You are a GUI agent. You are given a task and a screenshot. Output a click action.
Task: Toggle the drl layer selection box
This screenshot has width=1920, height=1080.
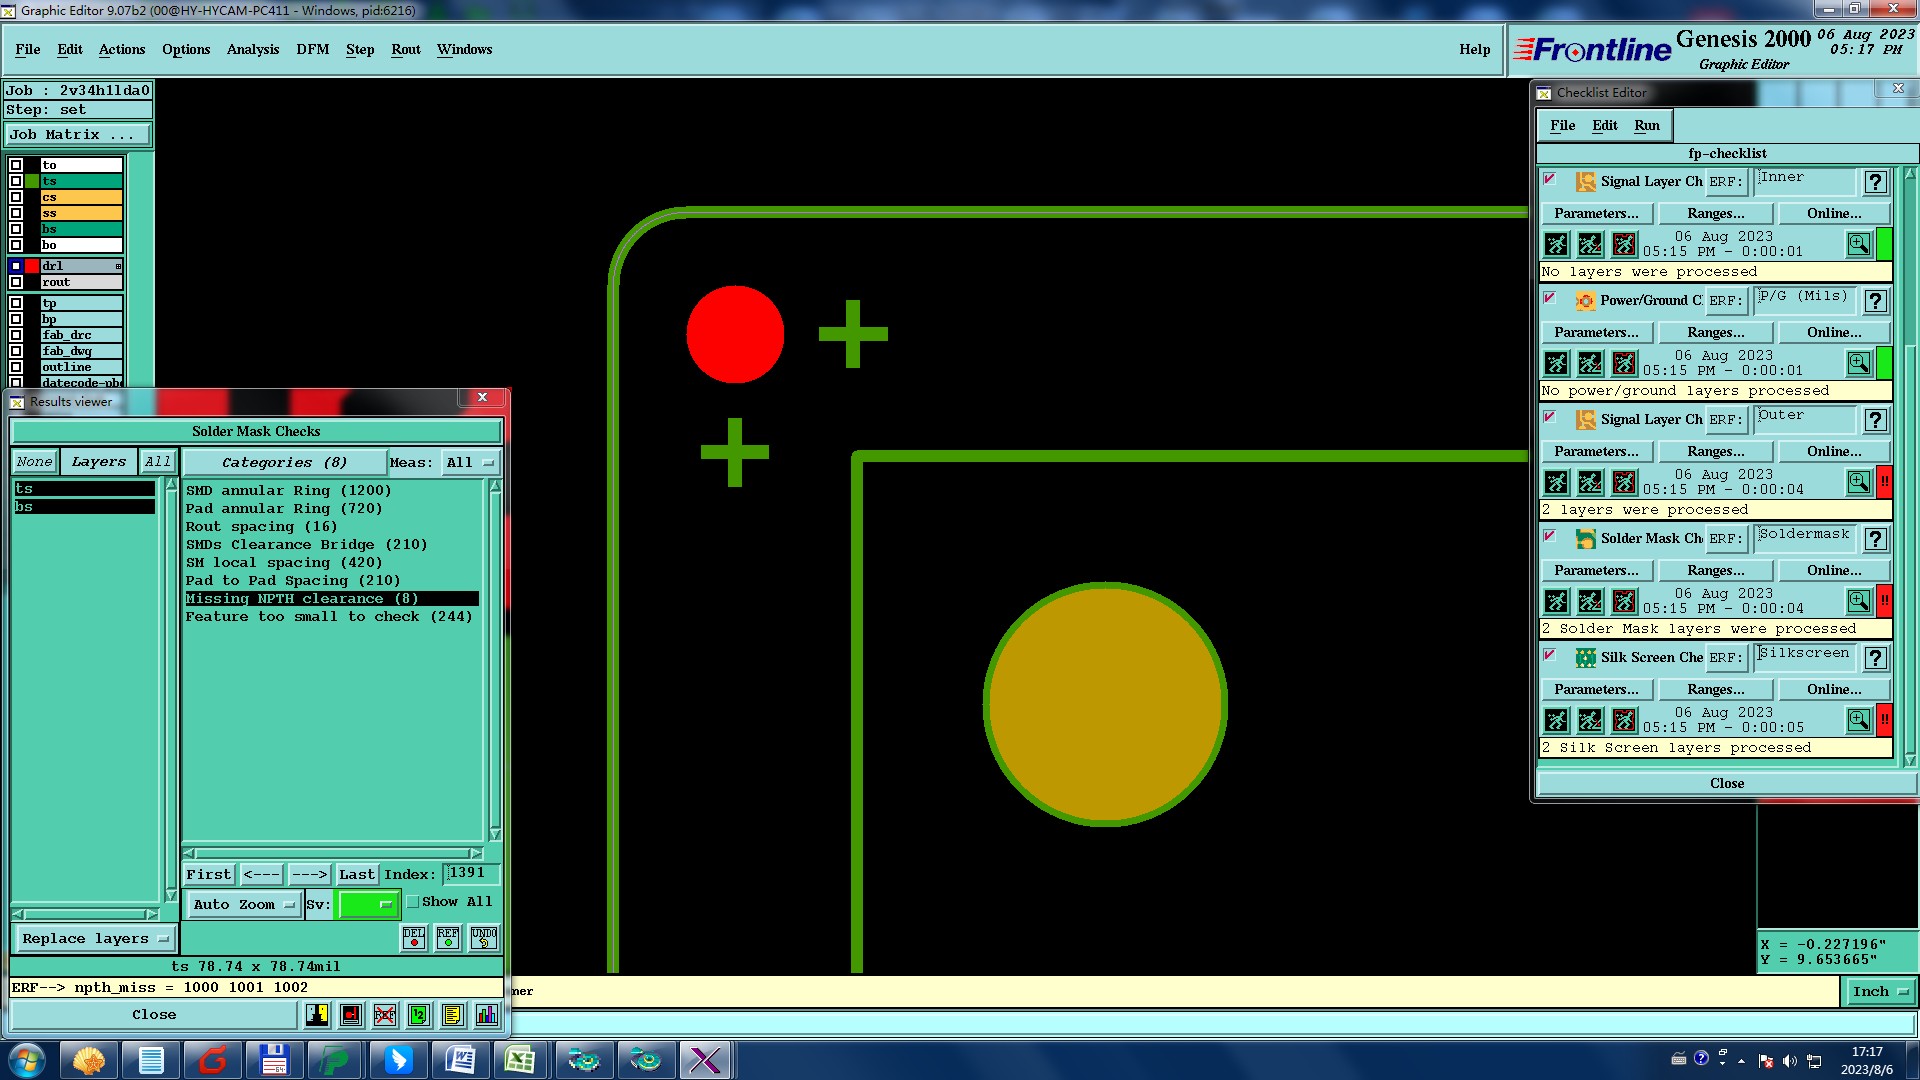pos(16,266)
